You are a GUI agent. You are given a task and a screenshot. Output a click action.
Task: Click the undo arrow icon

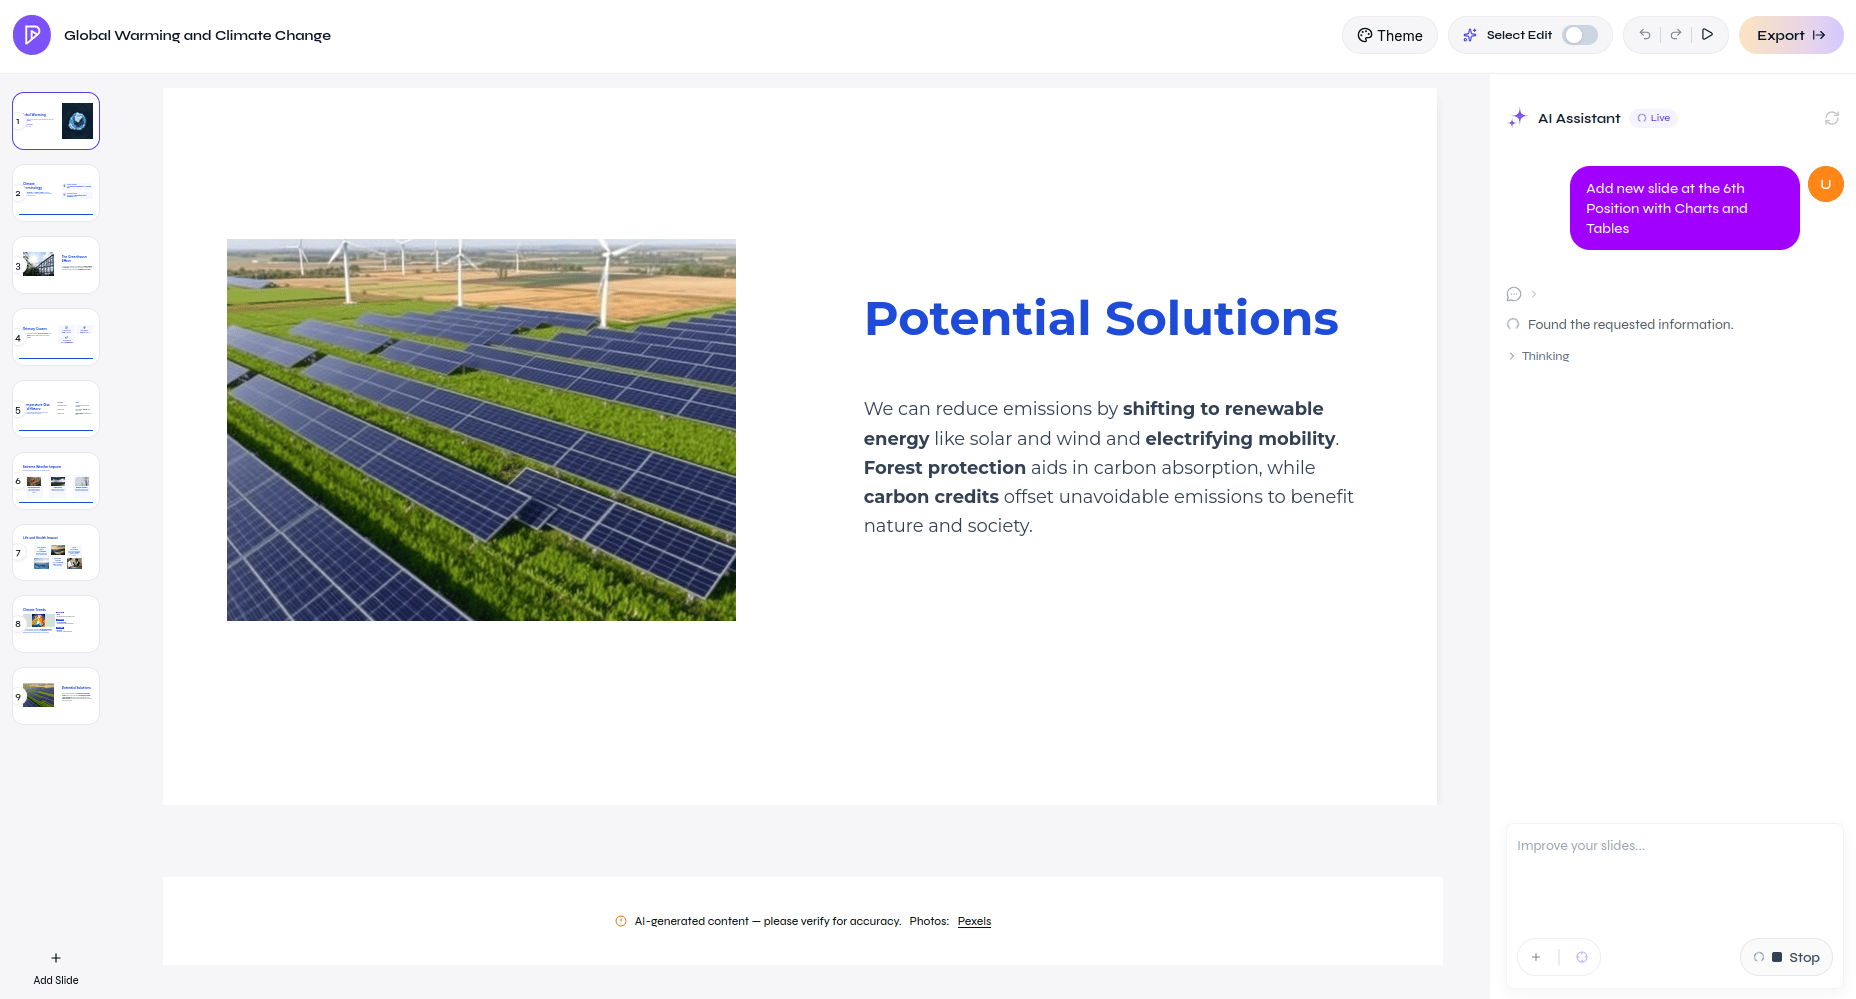(1645, 34)
